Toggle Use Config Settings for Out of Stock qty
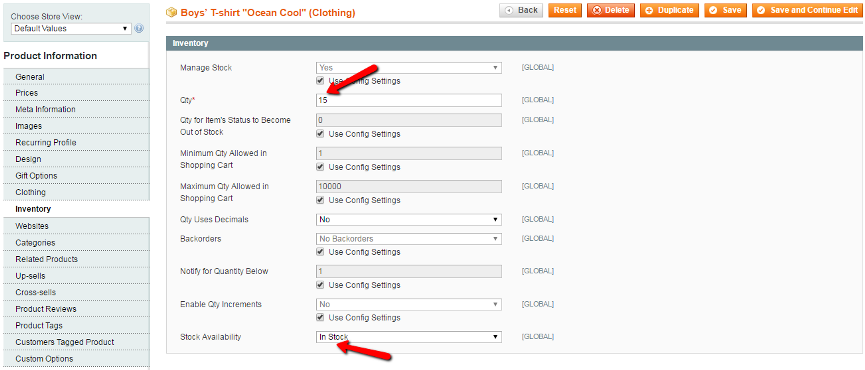Image resolution: width=865 pixels, height=370 pixels. 320,134
